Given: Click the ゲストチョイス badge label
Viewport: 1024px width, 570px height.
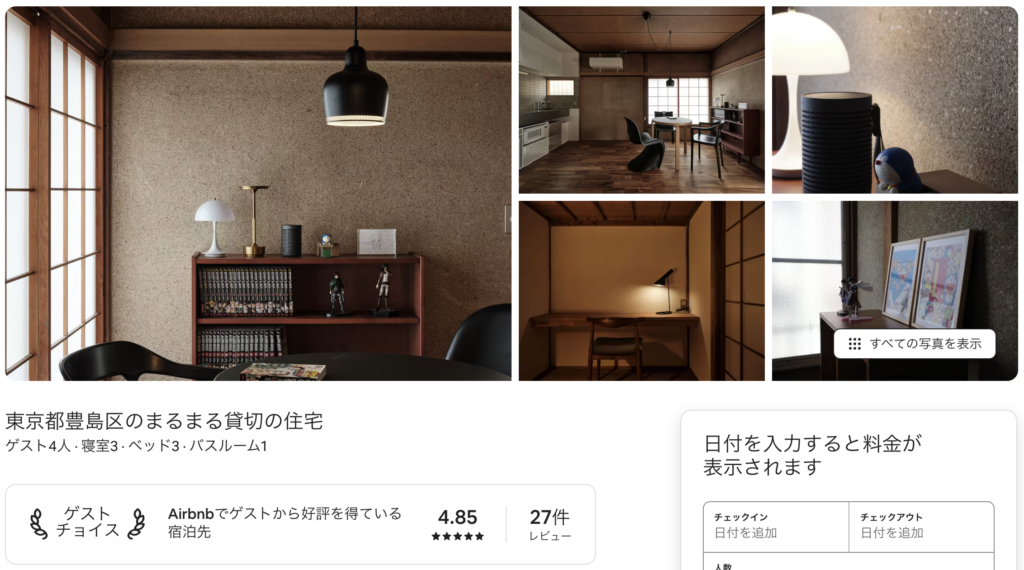Looking at the screenshot, I should coord(88,522).
